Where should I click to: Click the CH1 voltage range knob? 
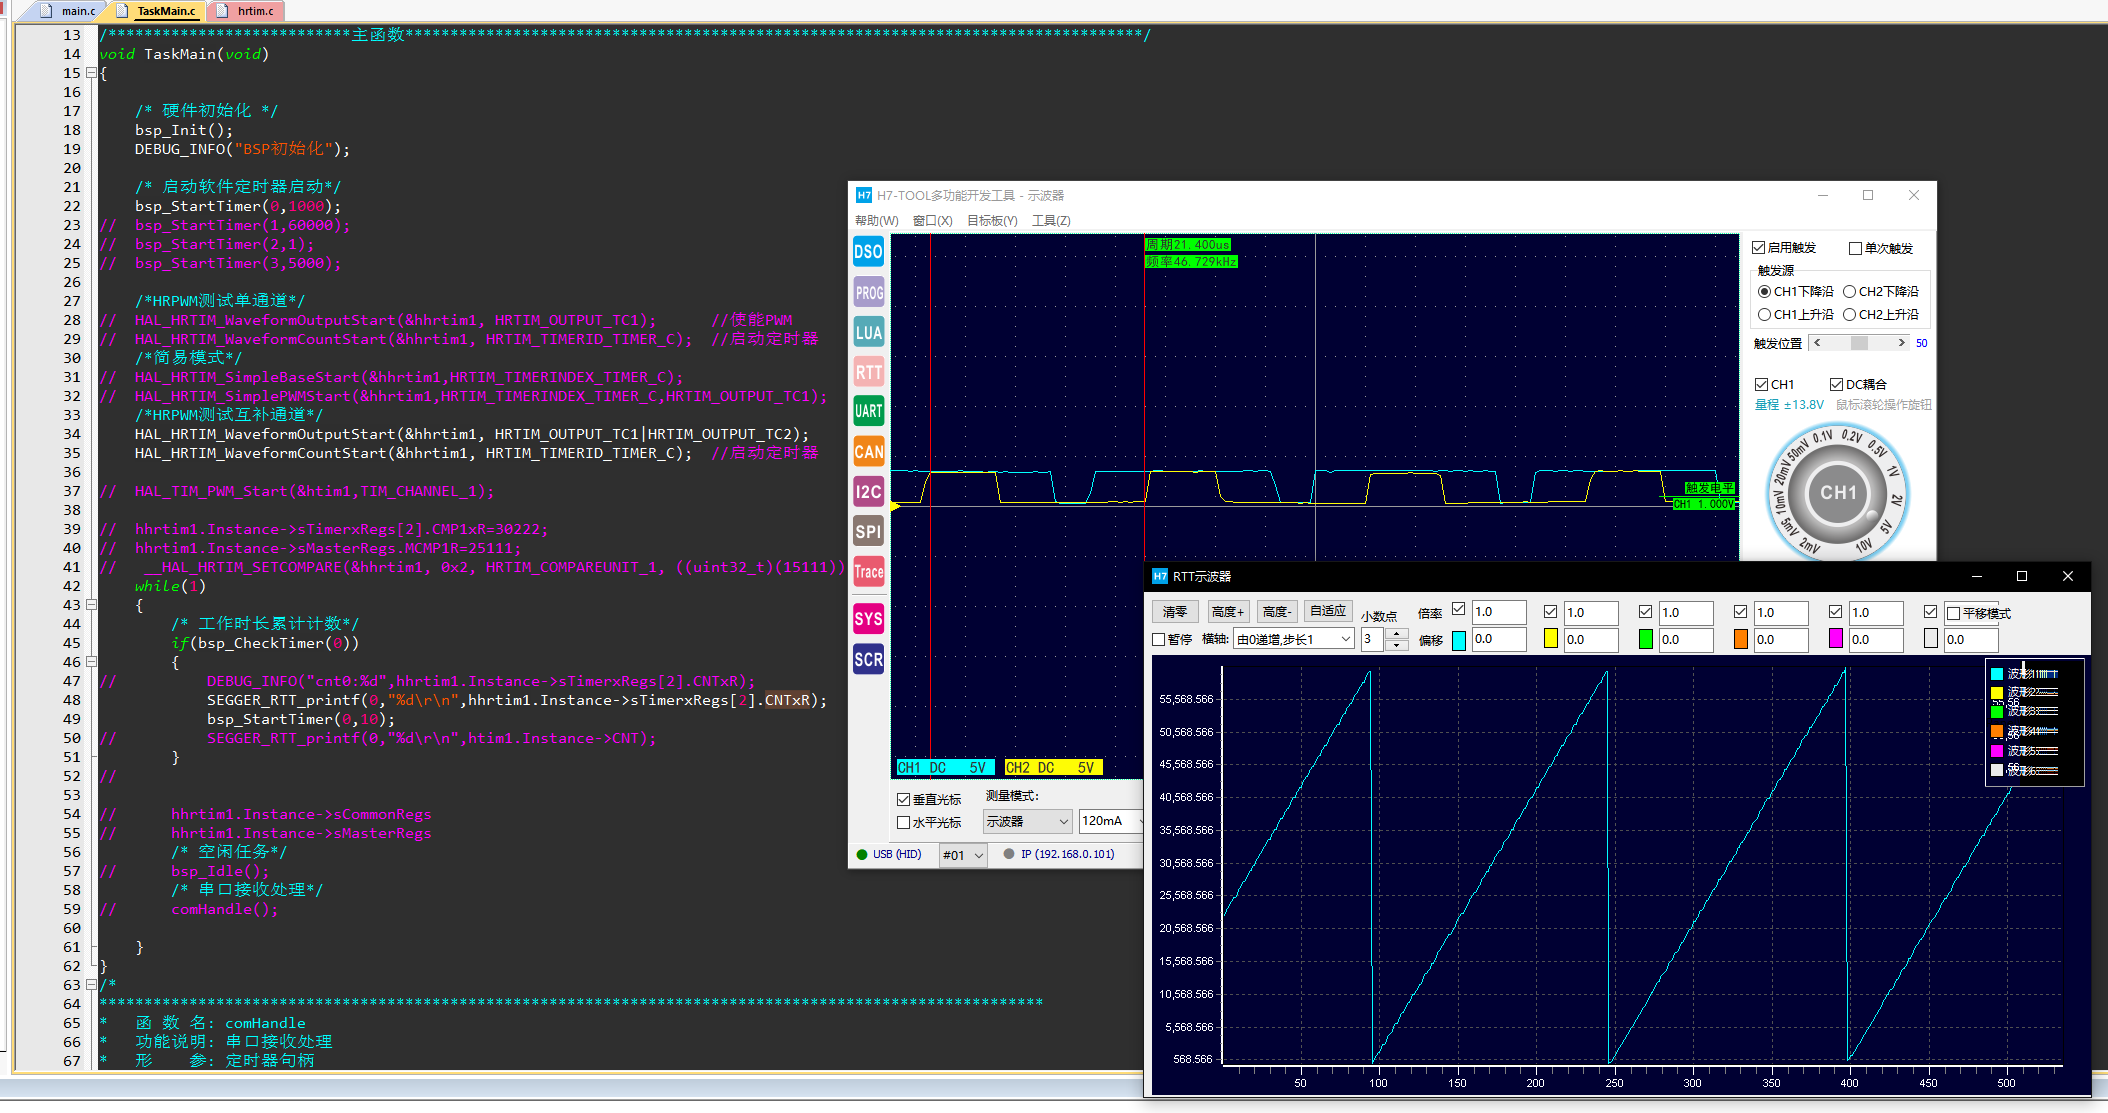point(1838,492)
